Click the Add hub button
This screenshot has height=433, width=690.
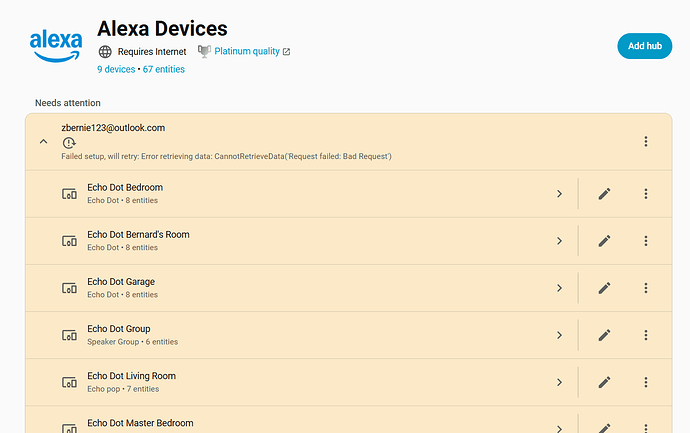643,46
